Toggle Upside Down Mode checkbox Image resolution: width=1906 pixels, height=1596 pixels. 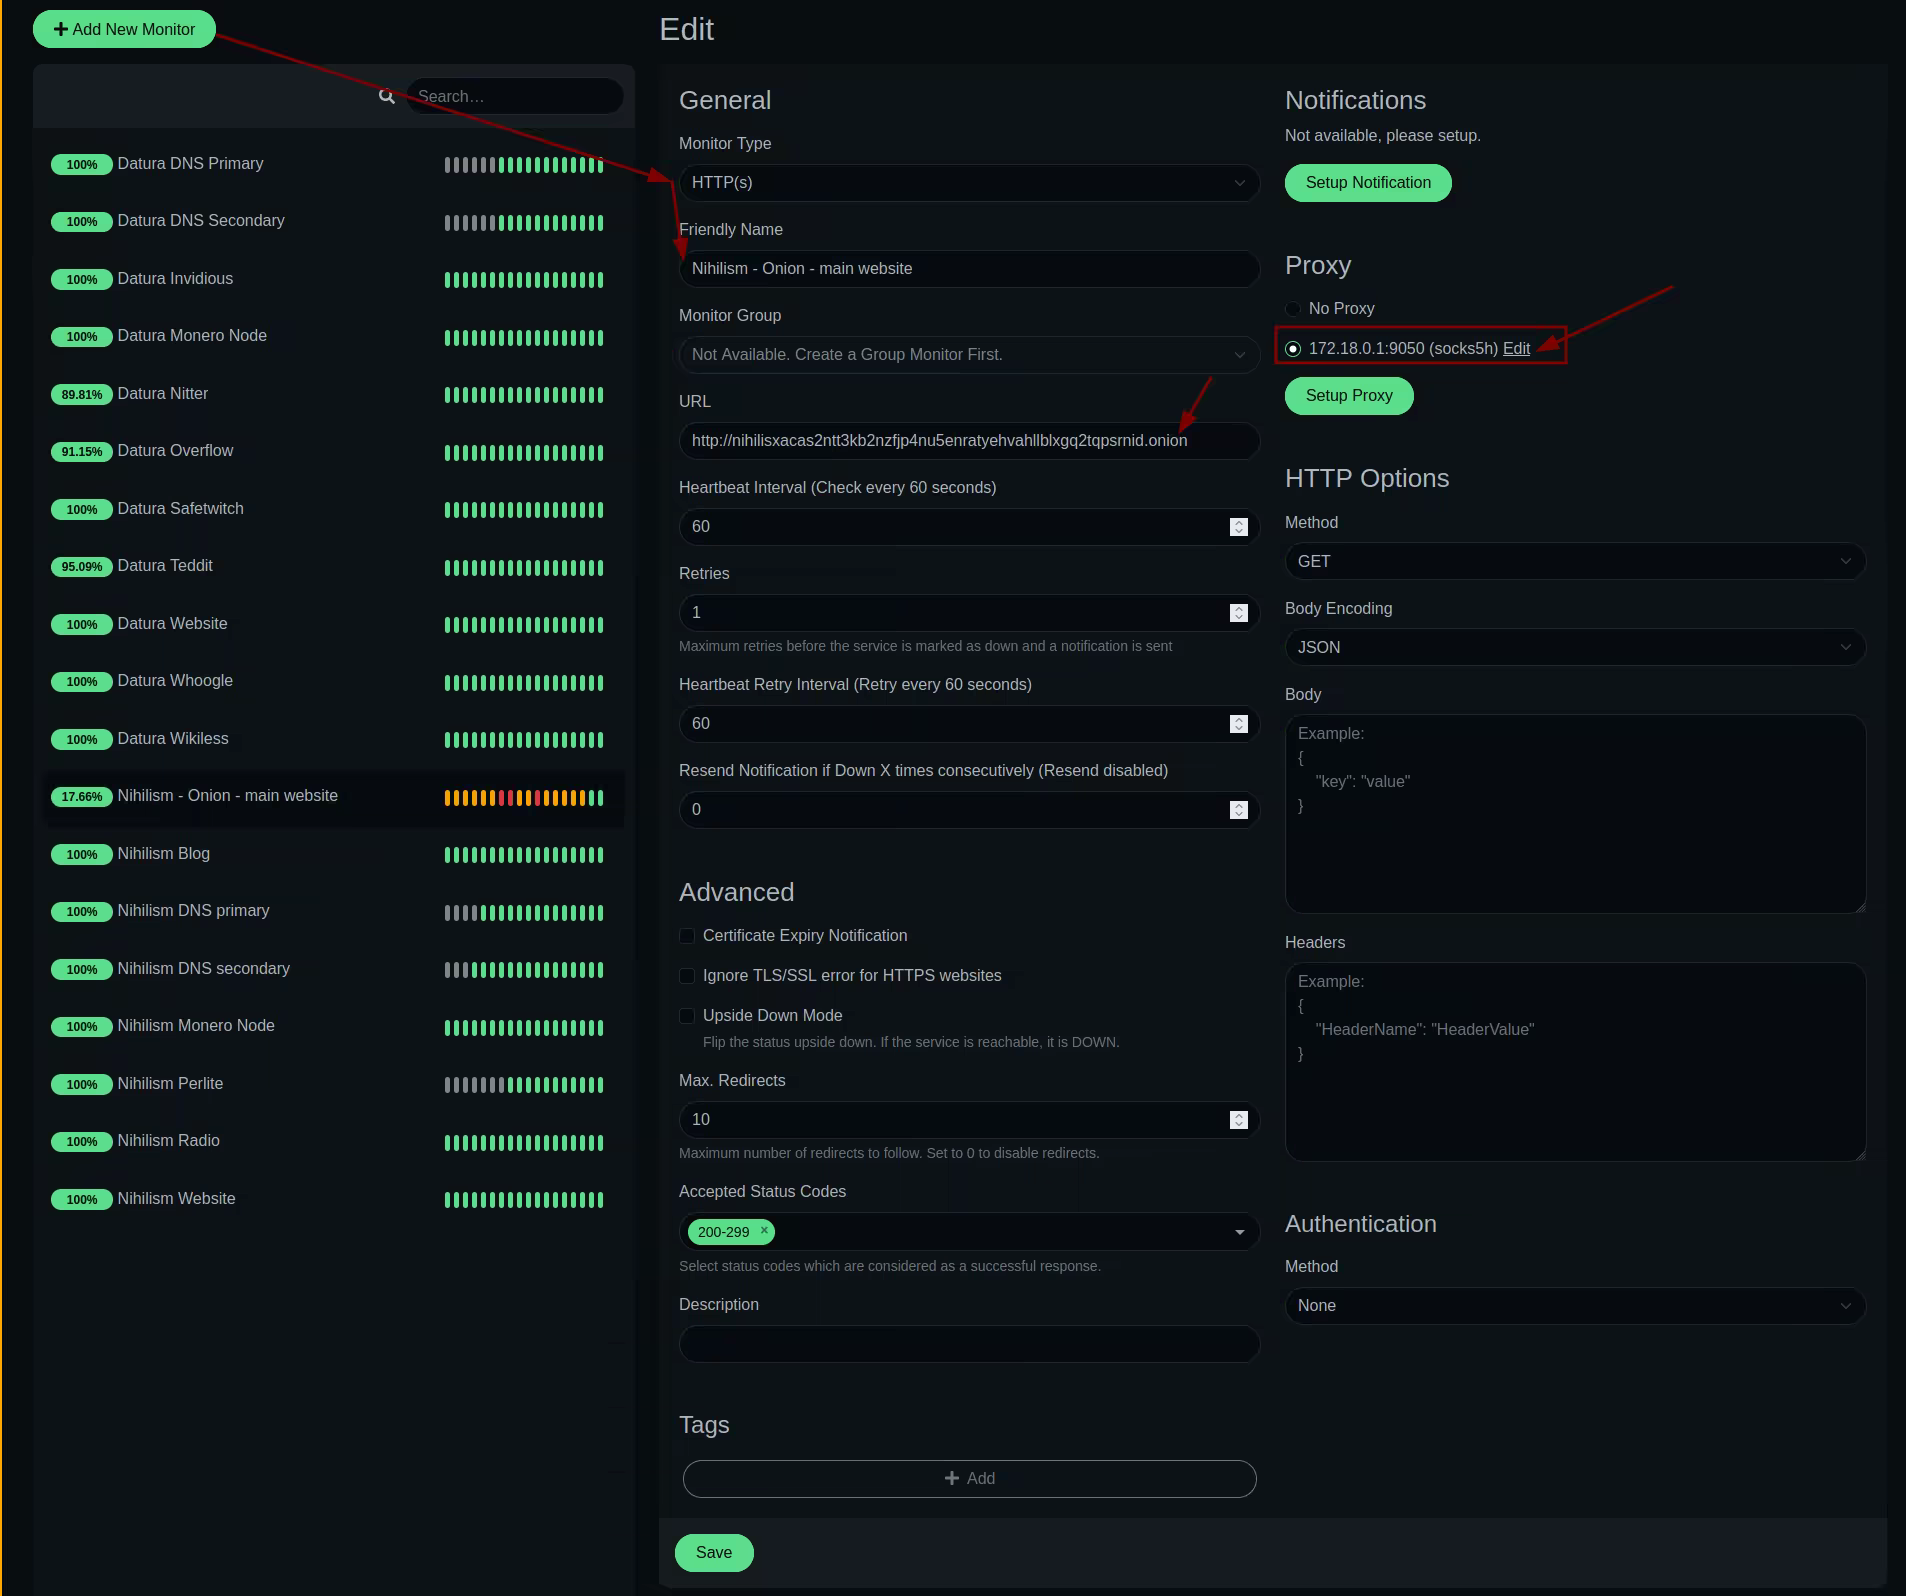687,1016
